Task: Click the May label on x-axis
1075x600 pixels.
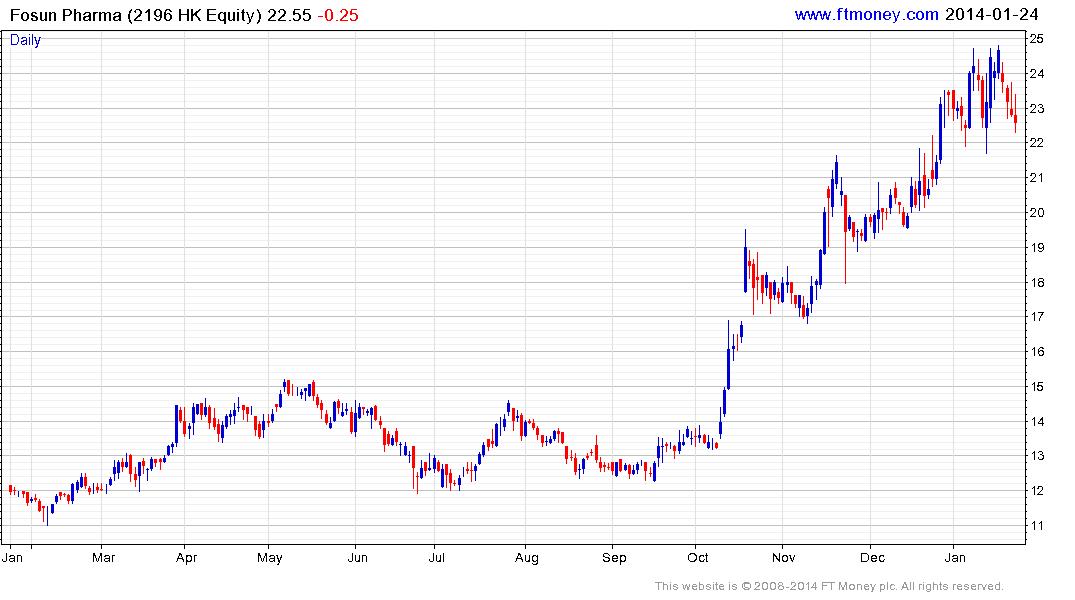Action: click(269, 557)
